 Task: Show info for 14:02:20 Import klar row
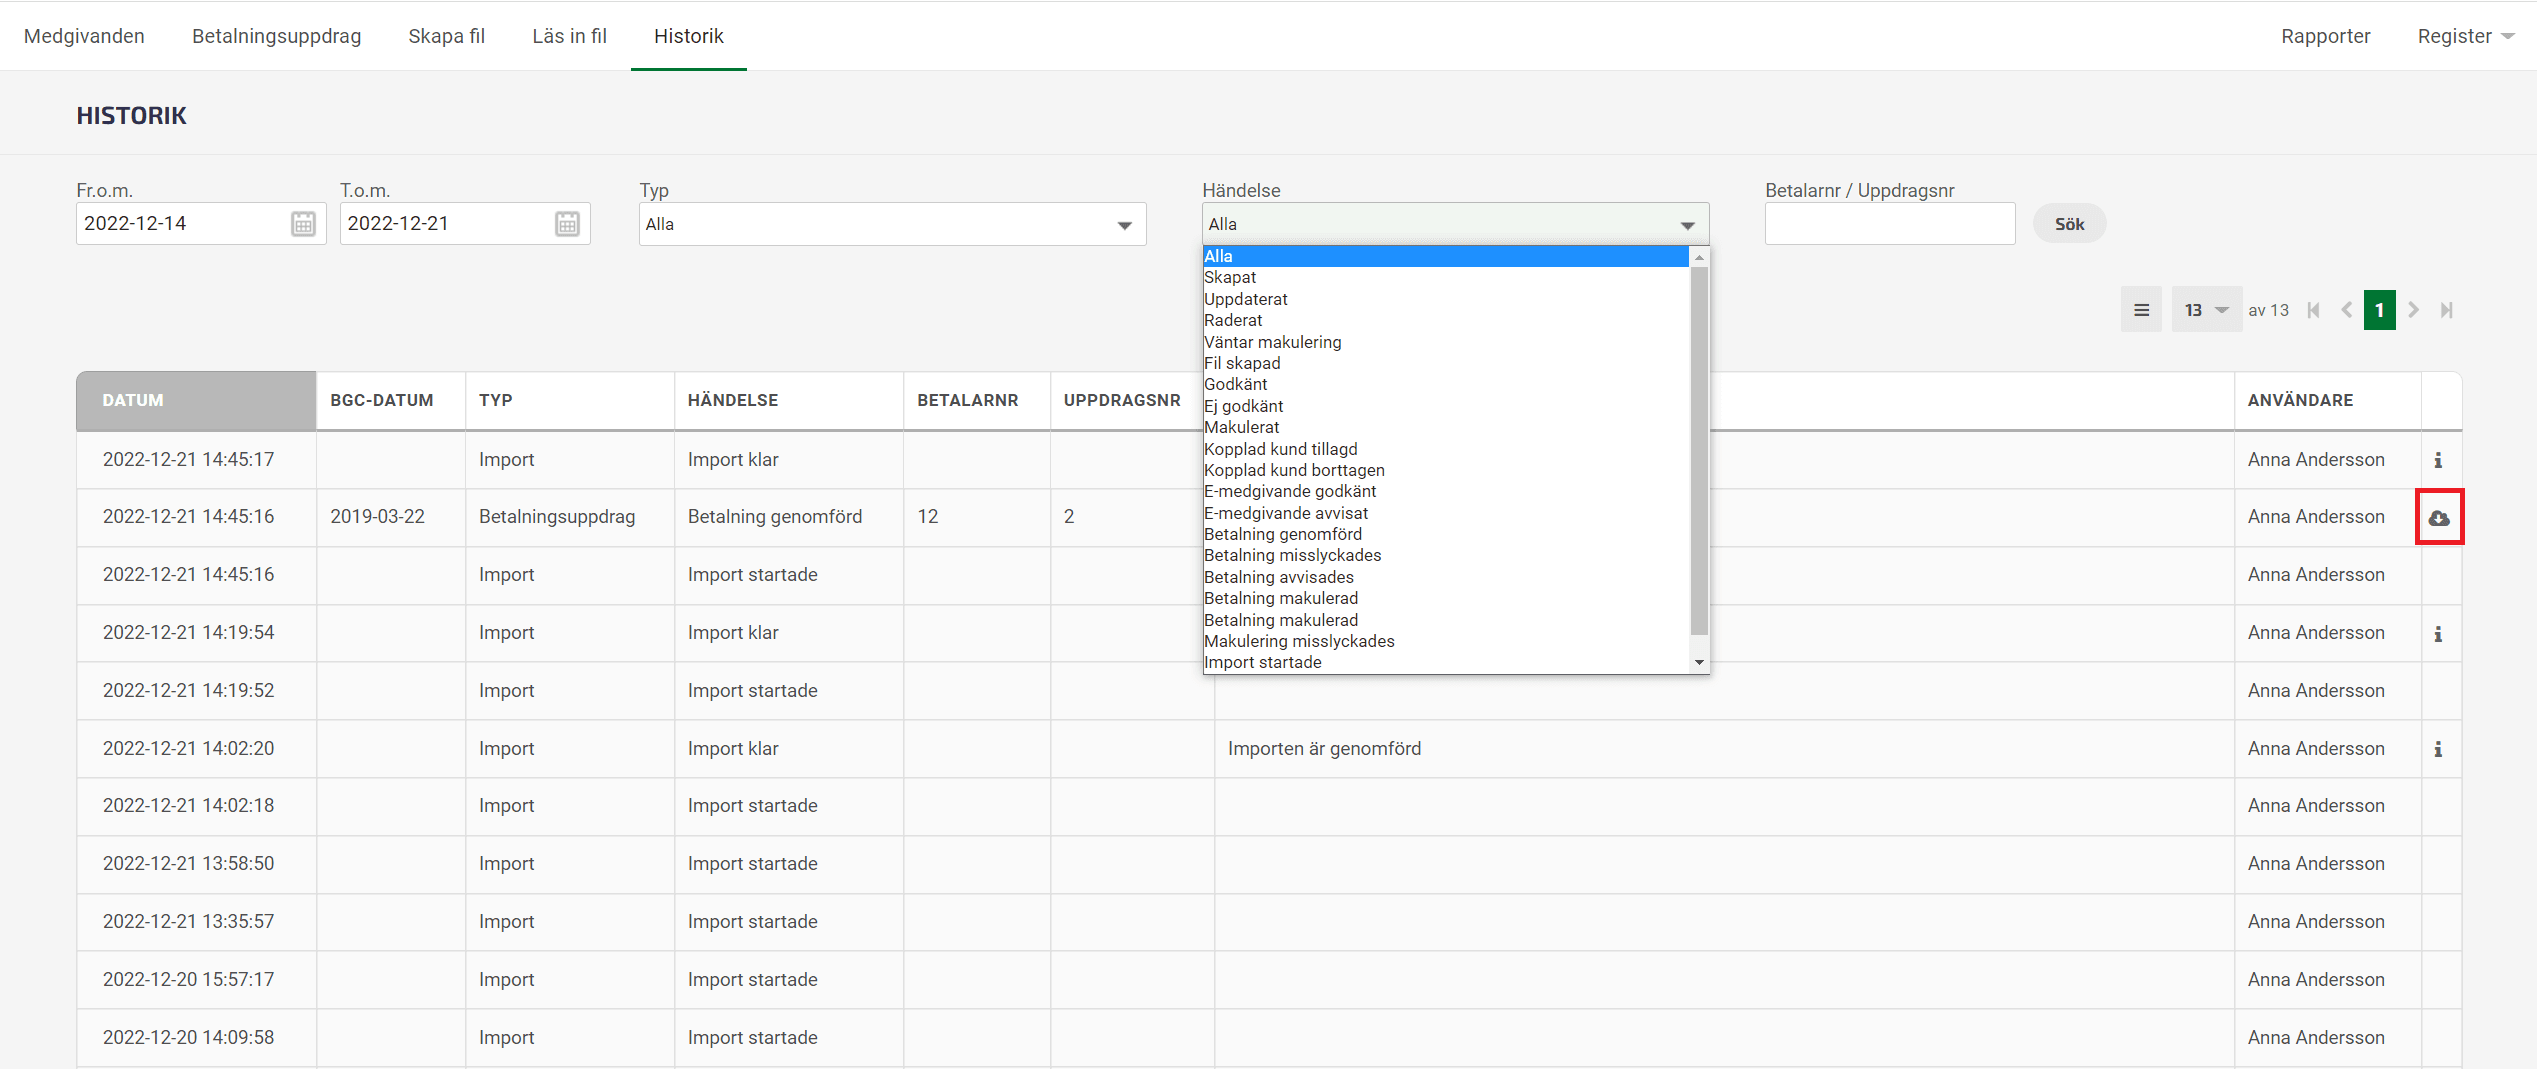(x=2438, y=749)
